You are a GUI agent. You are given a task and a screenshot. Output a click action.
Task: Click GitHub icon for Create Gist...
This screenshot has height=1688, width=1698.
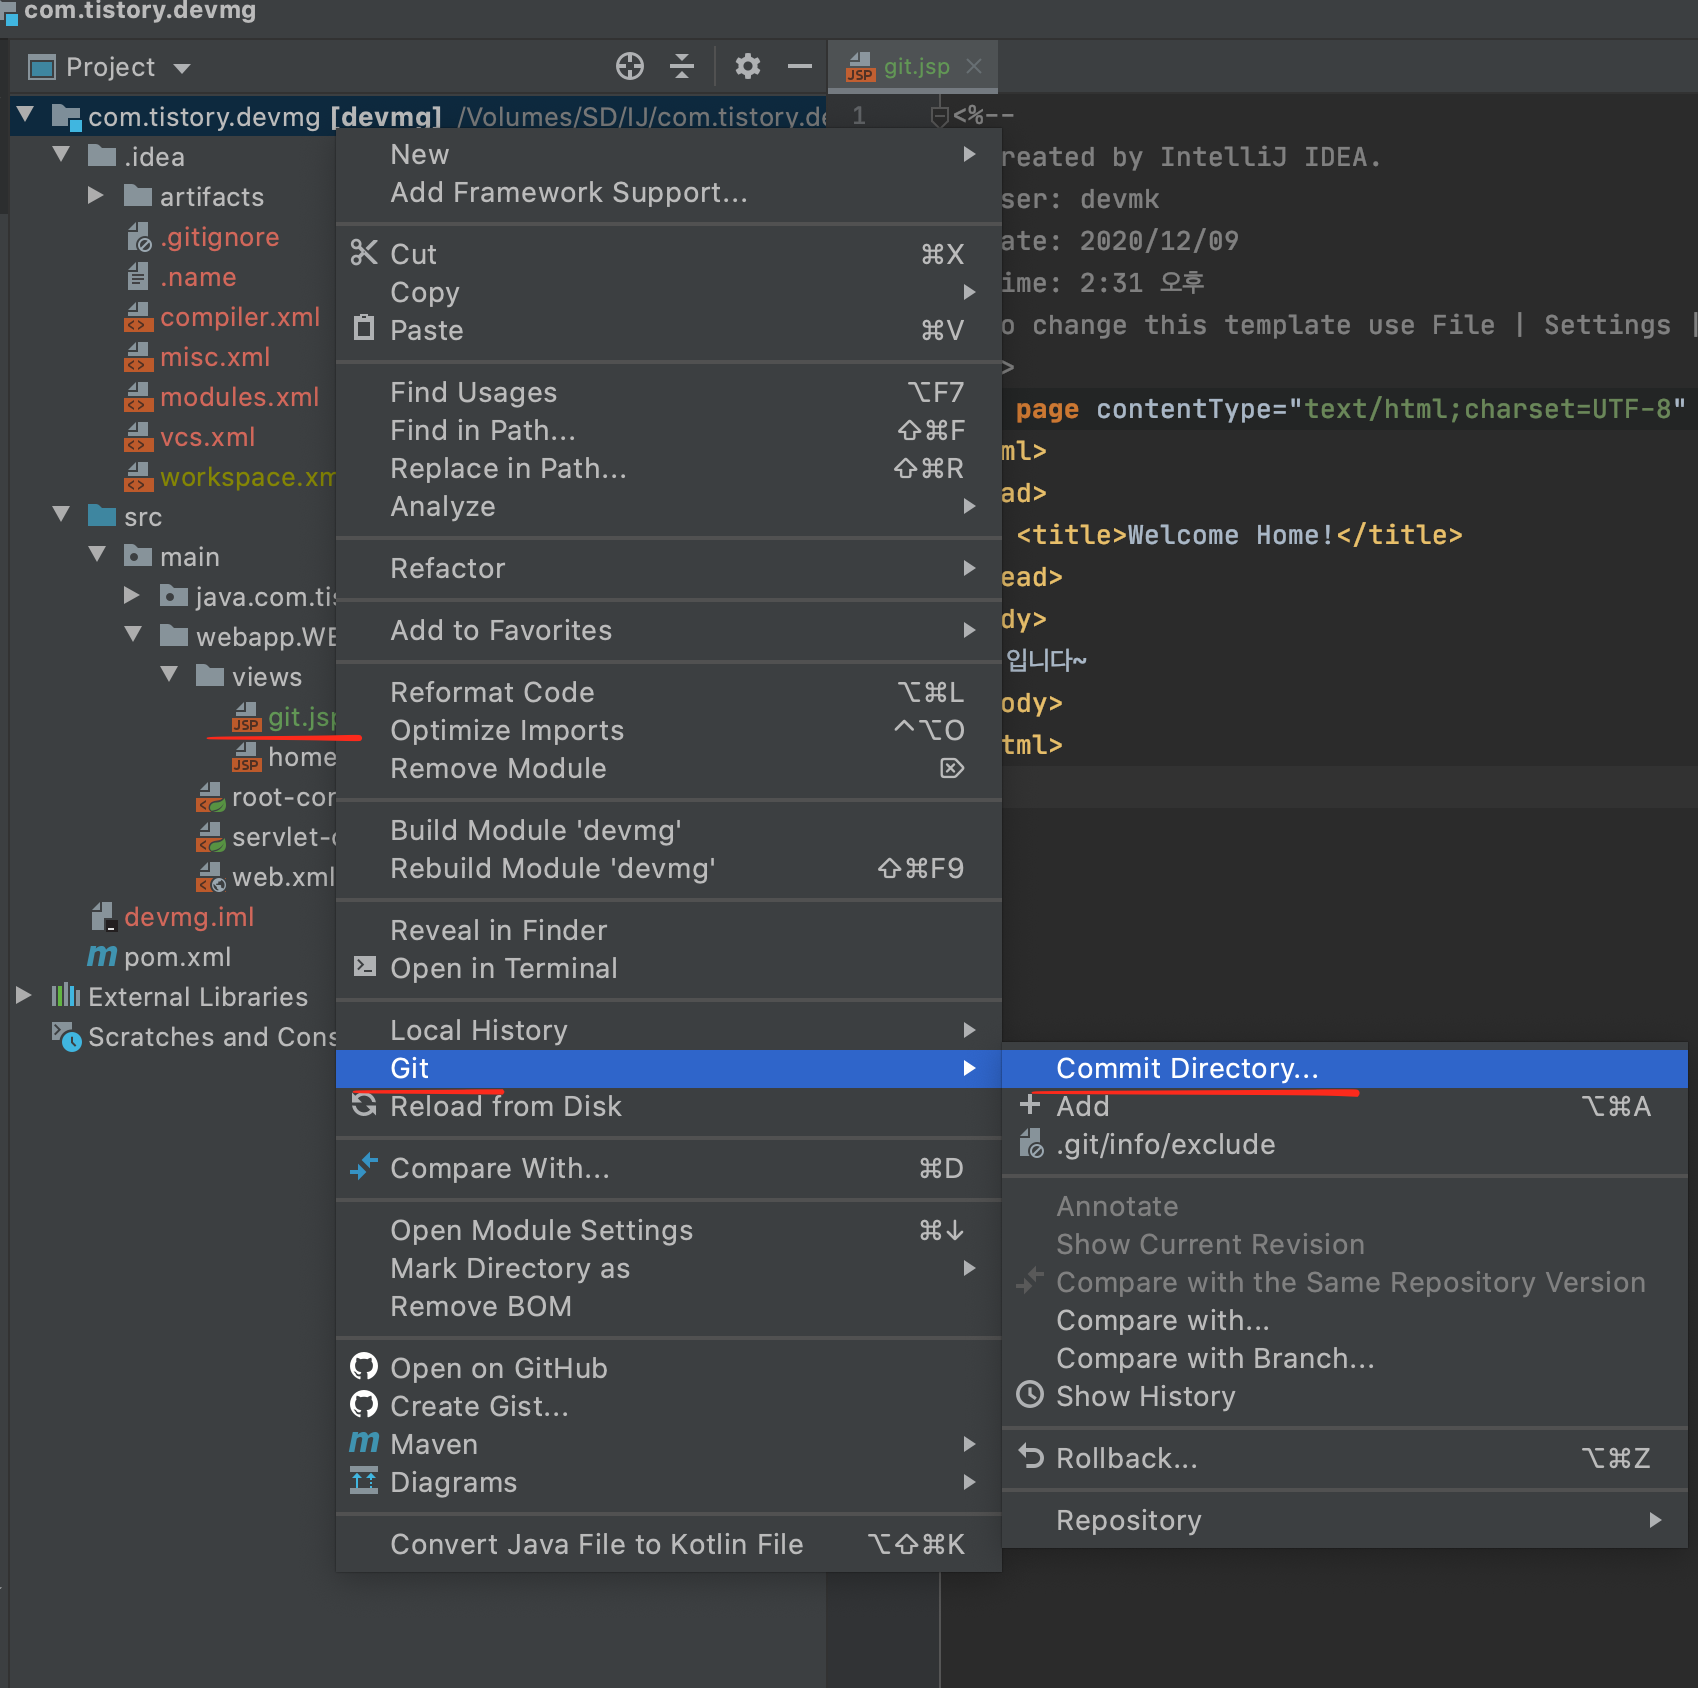click(364, 1404)
